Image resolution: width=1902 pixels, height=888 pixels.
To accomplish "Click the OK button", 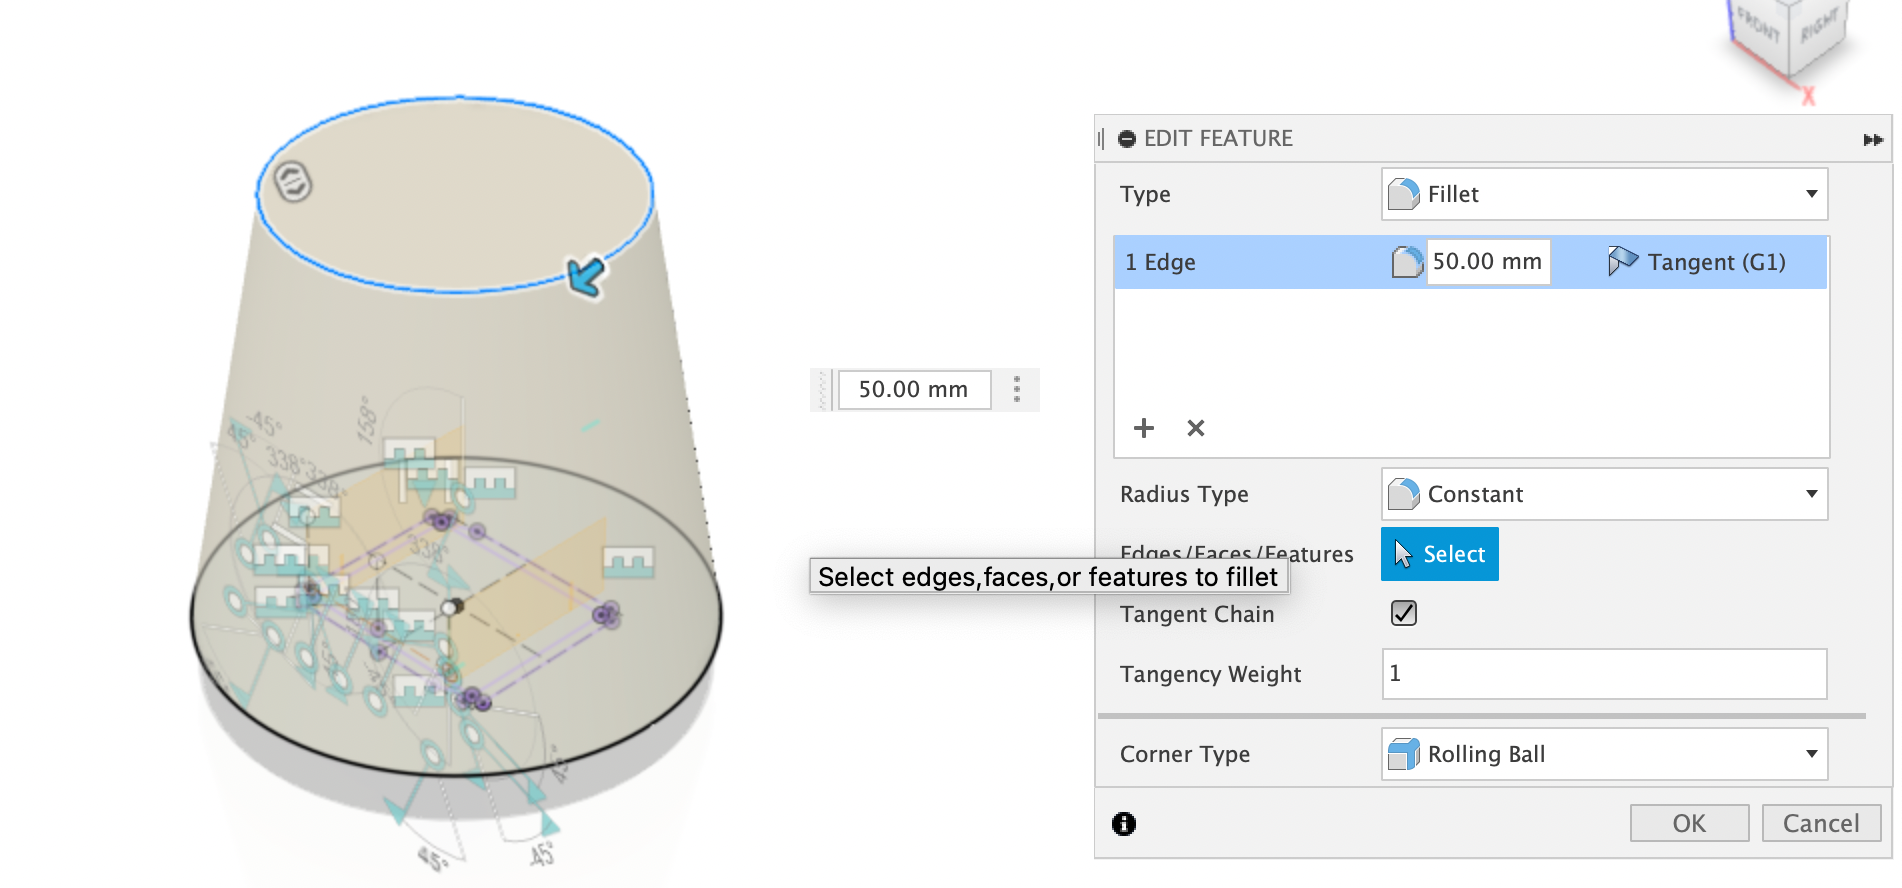I will tap(1689, 823).
